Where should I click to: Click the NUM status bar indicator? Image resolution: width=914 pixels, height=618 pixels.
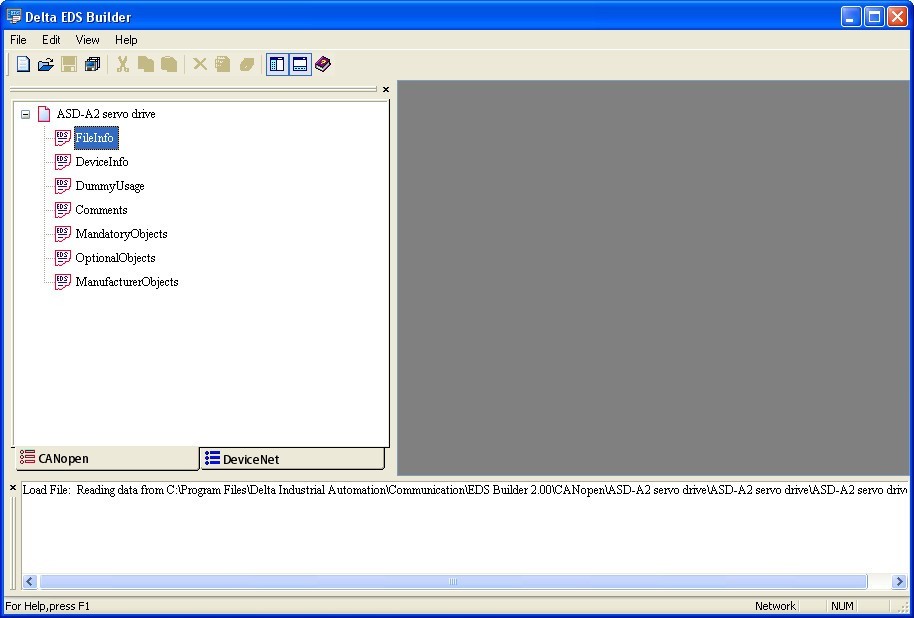(x=842, y=606)
